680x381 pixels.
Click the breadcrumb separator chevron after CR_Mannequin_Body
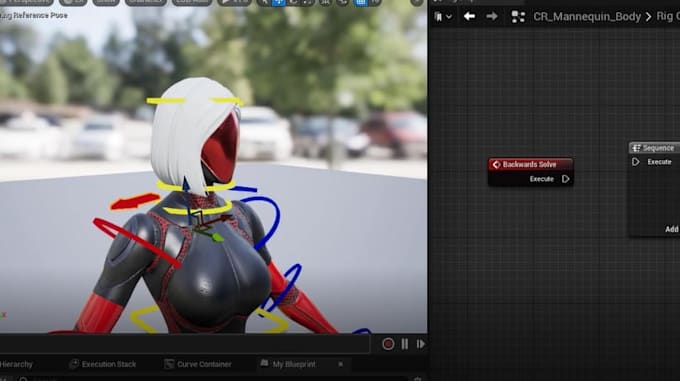[648, 17]
